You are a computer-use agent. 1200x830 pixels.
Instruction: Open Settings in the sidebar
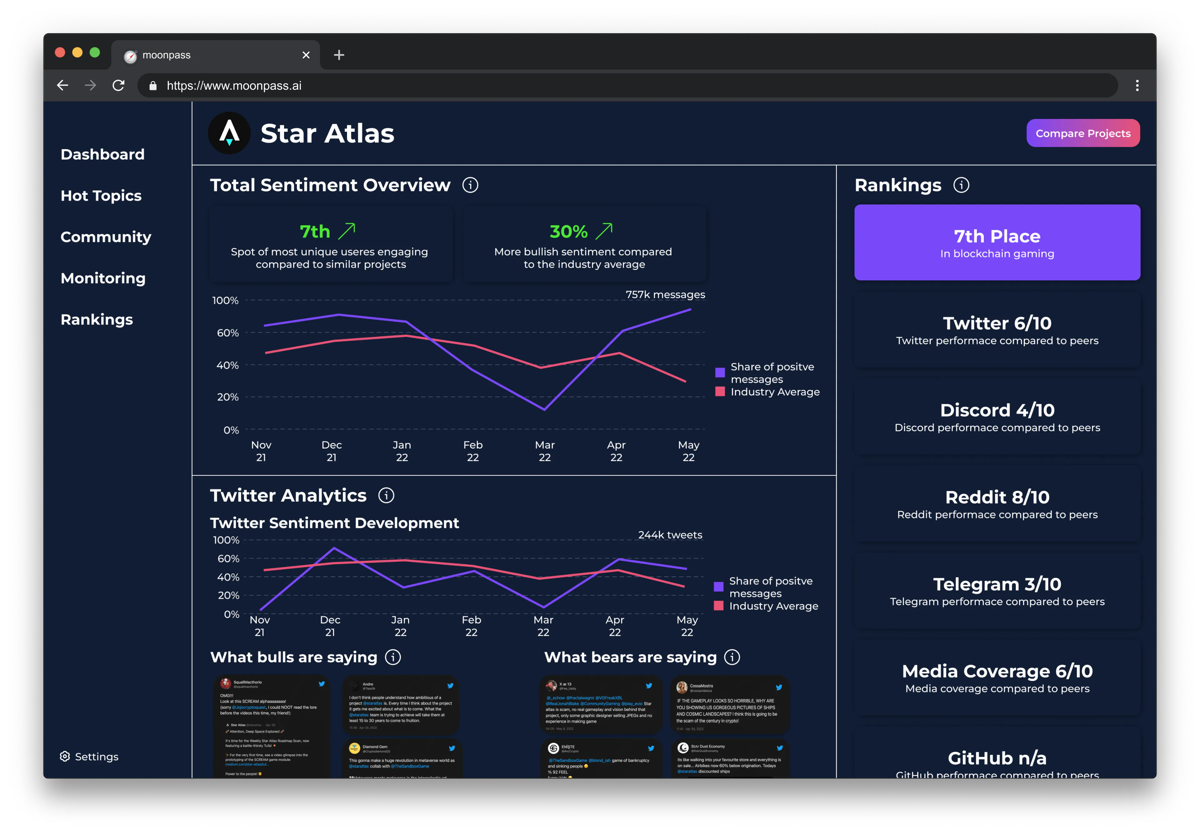[89, 757]
